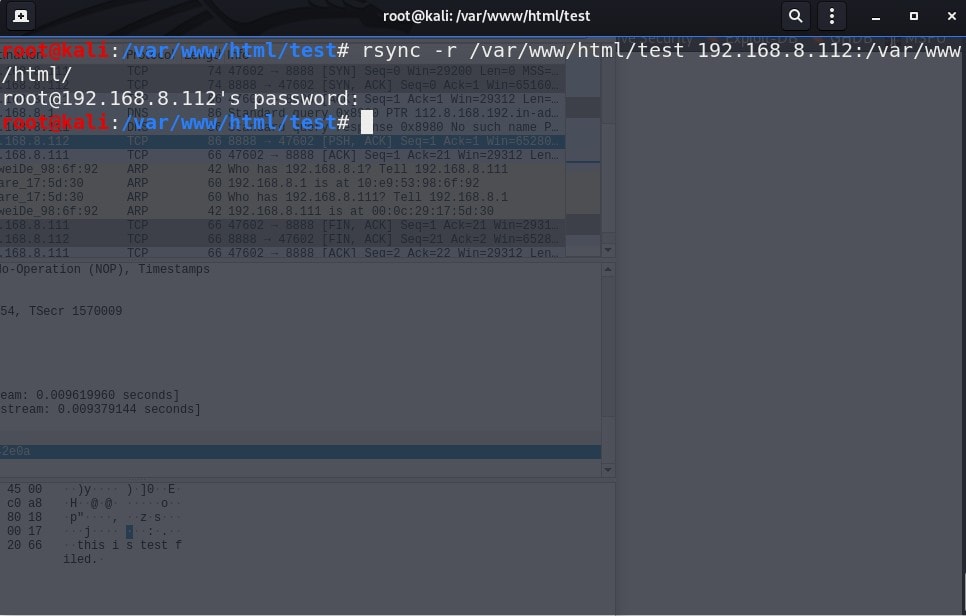Click the terminal search magnifier icon

pos(795,16)
